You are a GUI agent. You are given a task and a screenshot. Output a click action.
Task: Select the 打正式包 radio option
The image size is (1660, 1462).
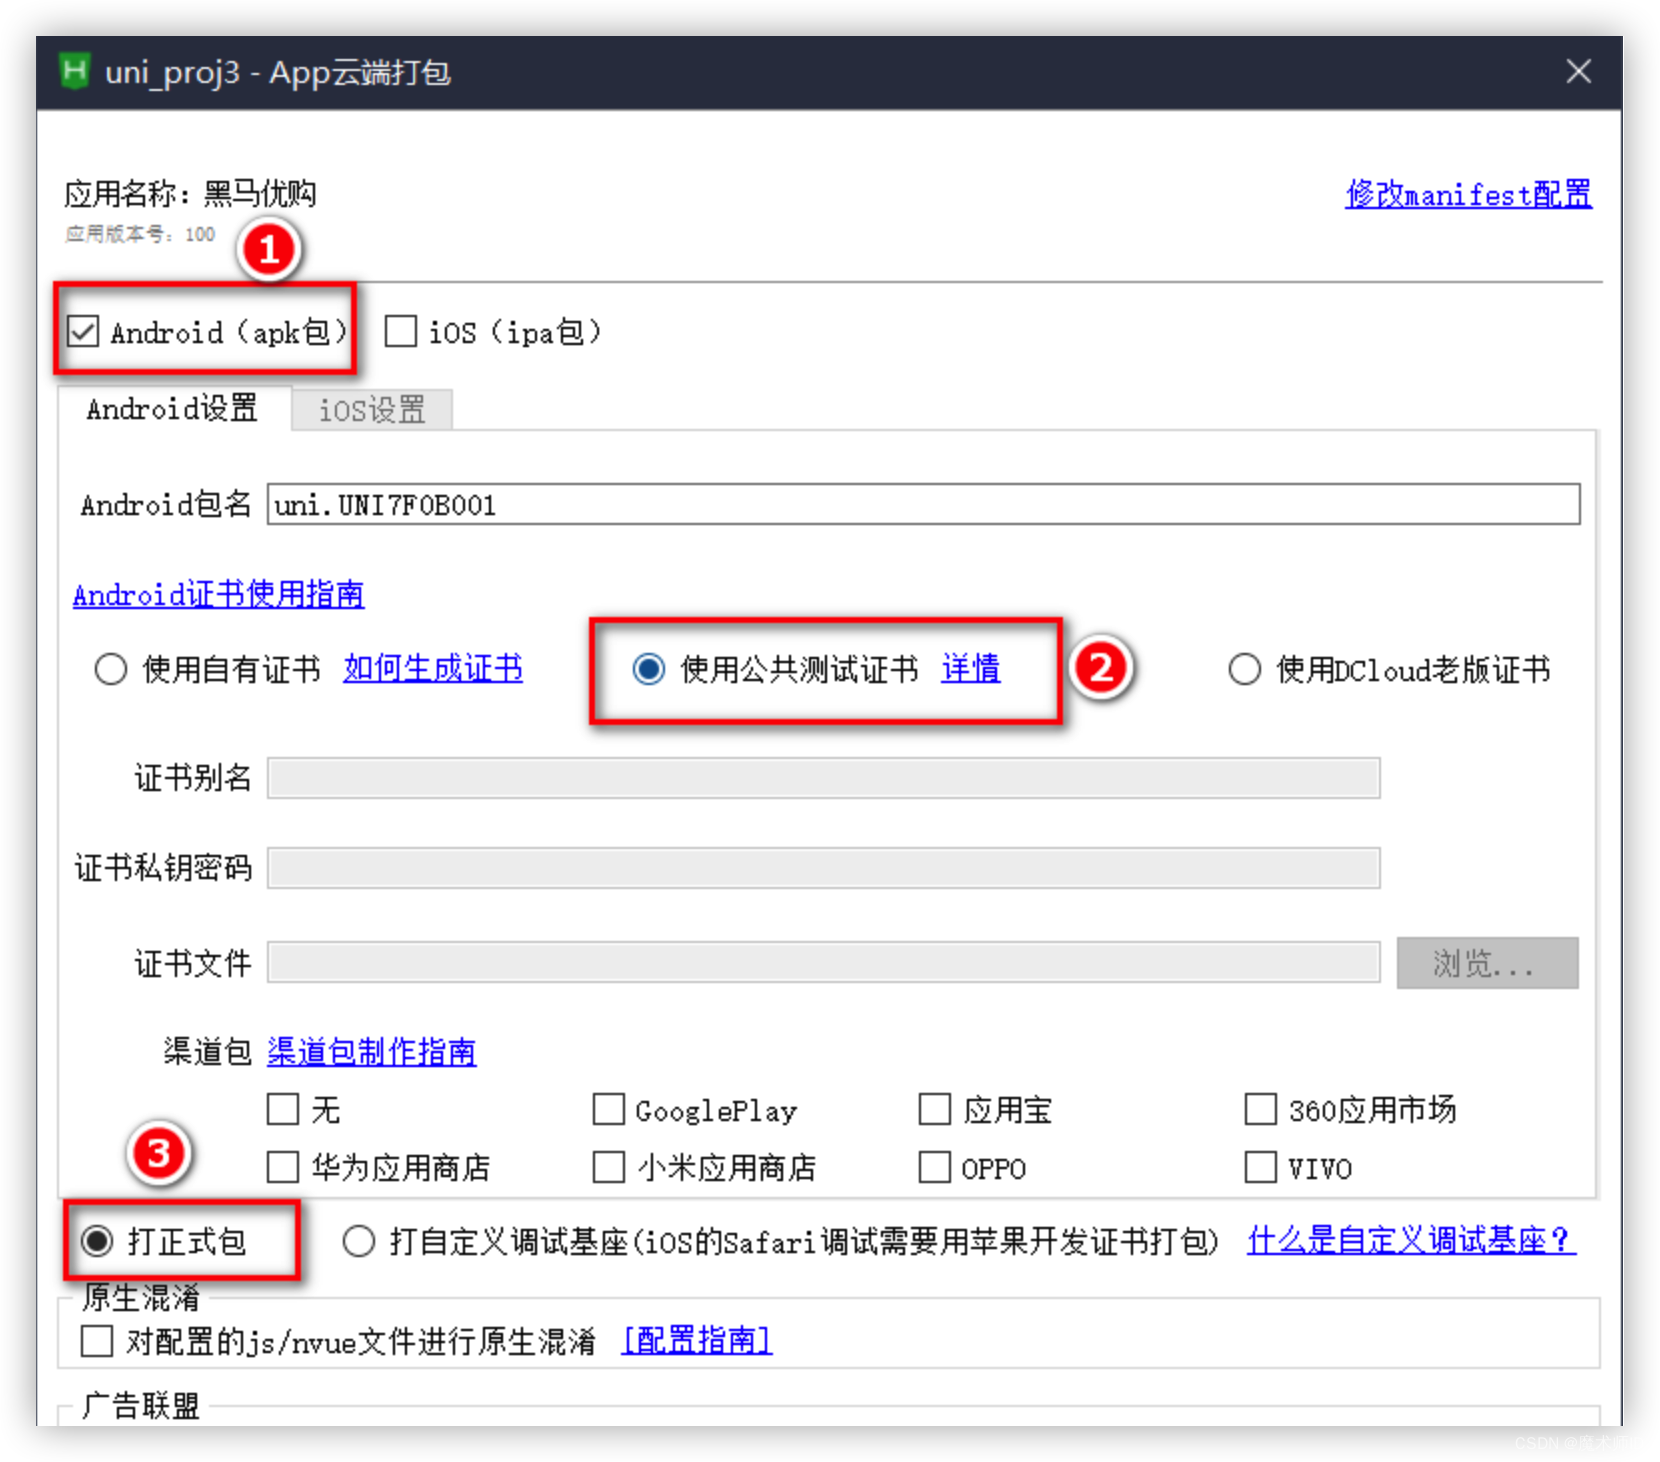pos(97,1241)
